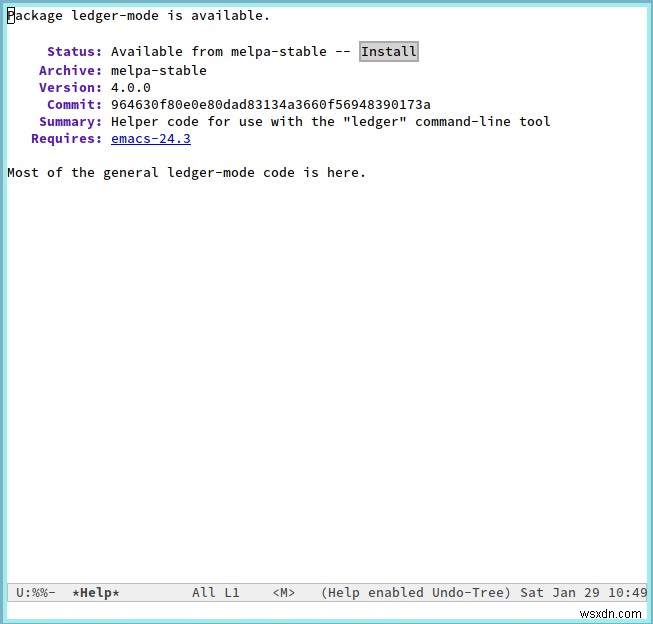Viewport: 653px width, 624px height.
Task: Click the 'Package ledger-mode is available.' heading line
Action: (x=138, y=16)
